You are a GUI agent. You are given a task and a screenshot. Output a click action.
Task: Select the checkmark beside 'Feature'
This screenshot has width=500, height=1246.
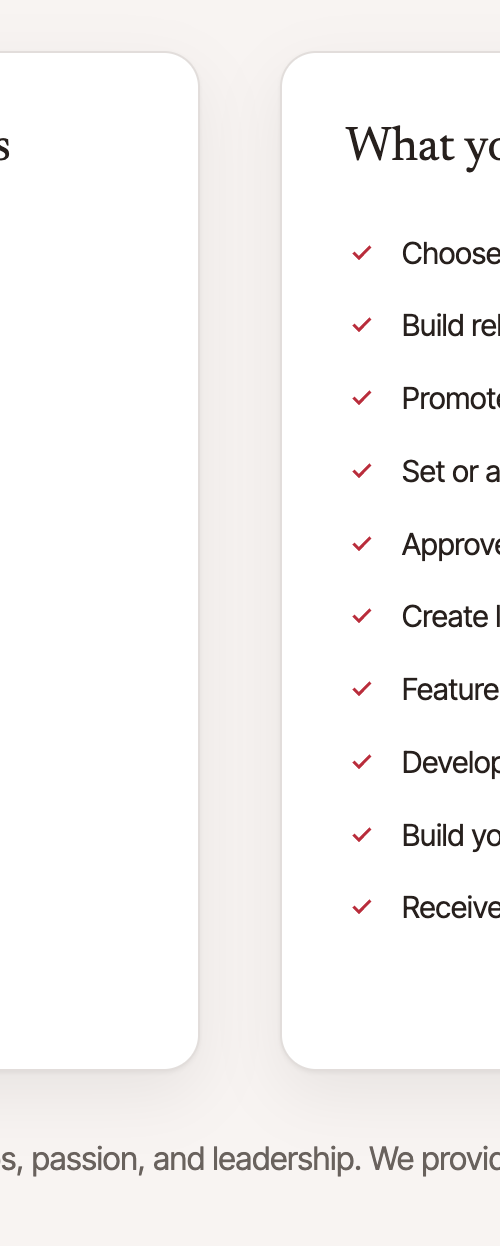(x=362, y=689)
